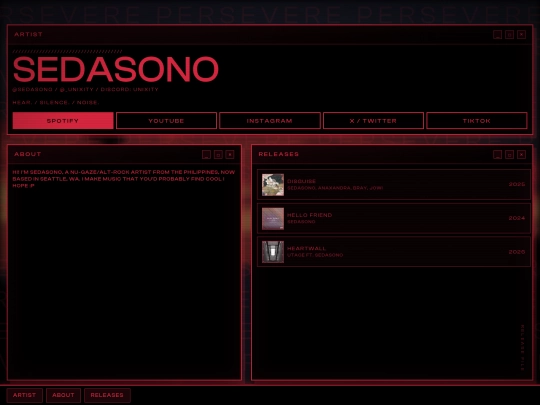Viewport: 540px width, 405px height.
Task: Open the Instagram link button
Action: [x=270, y=121]
